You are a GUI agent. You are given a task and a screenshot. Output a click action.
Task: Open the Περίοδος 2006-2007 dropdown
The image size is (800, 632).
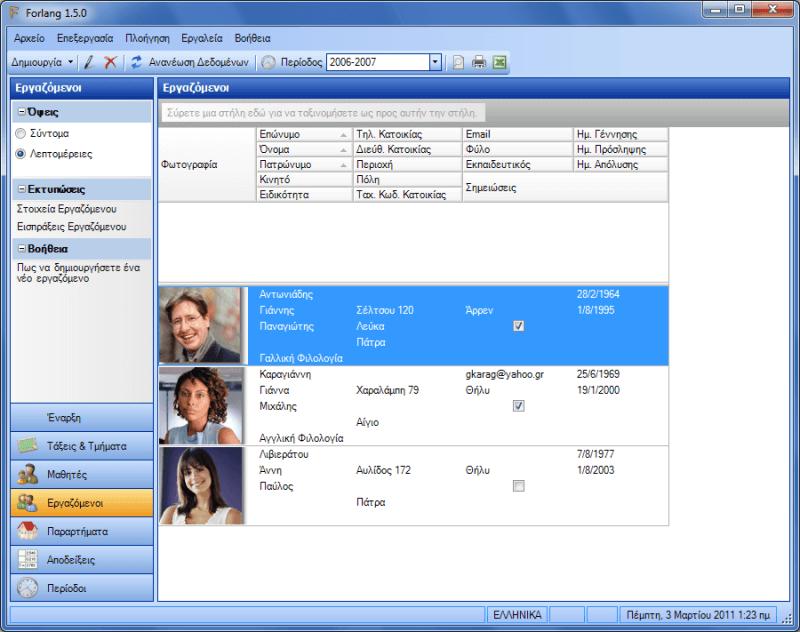tap(435, 62)
